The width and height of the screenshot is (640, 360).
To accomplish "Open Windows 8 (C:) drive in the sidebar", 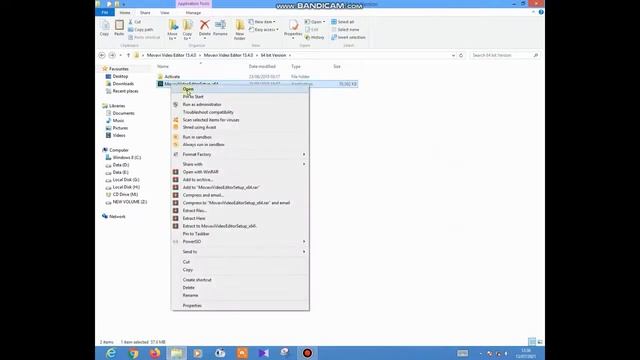I will 127,158.
